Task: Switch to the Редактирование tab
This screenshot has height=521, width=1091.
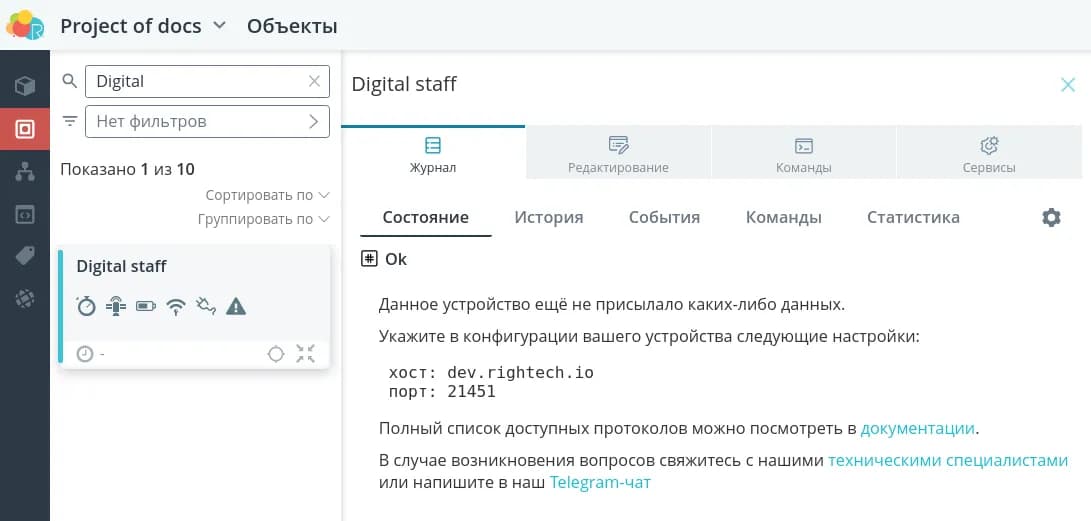Action: 618,154
